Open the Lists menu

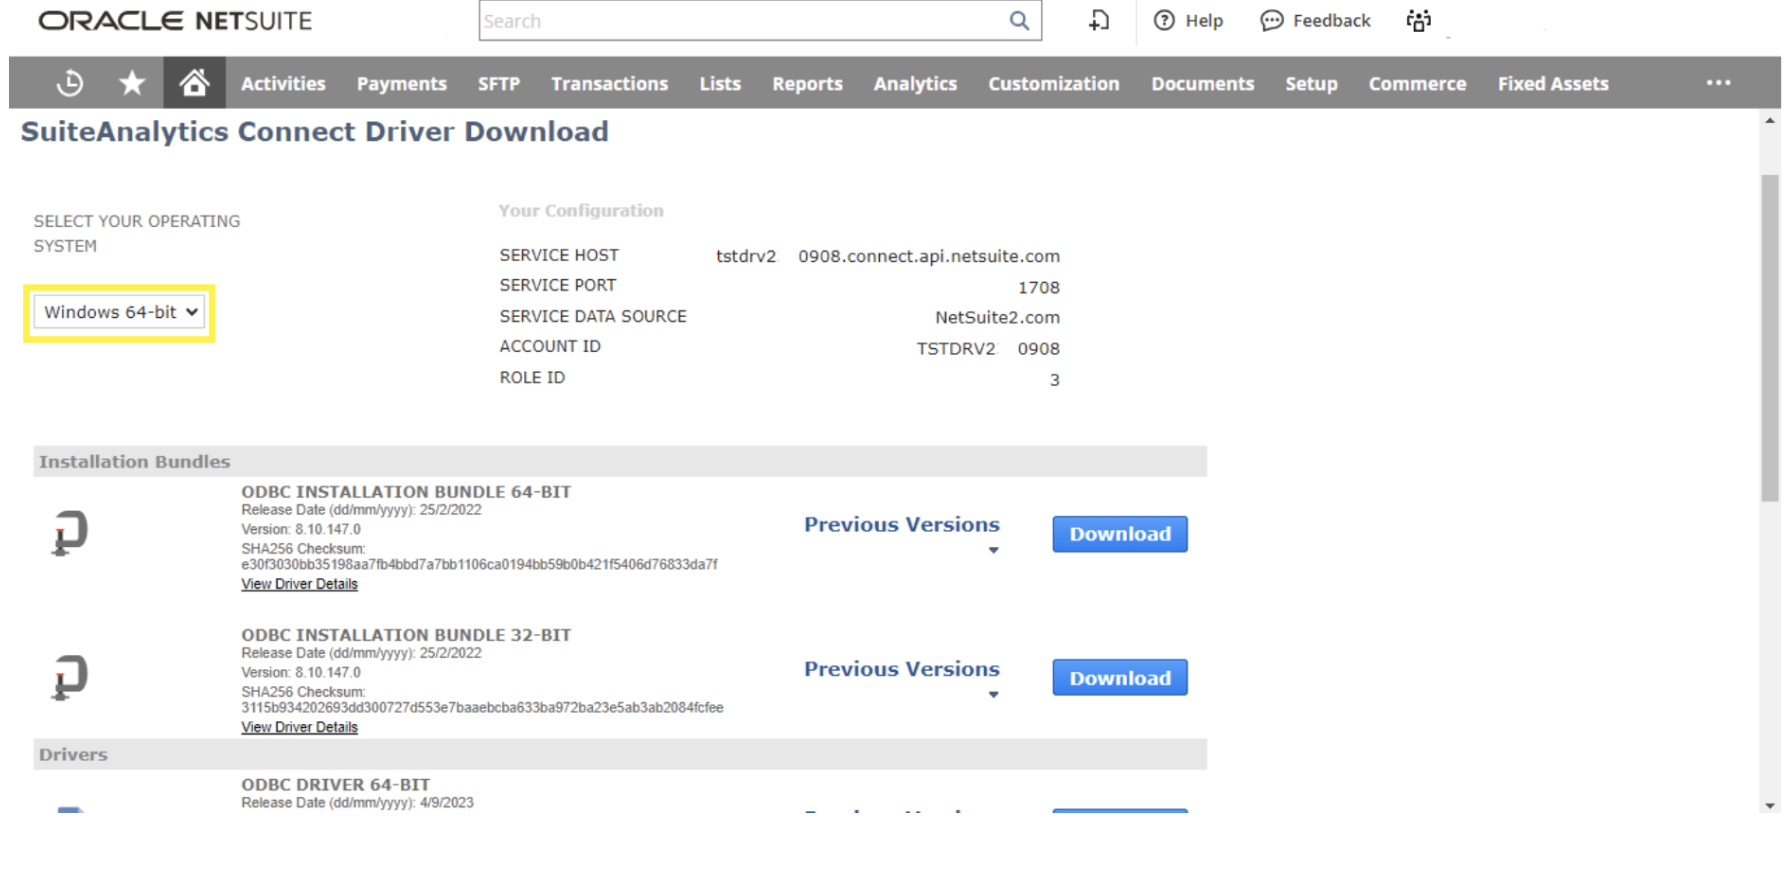click(720, 84)
